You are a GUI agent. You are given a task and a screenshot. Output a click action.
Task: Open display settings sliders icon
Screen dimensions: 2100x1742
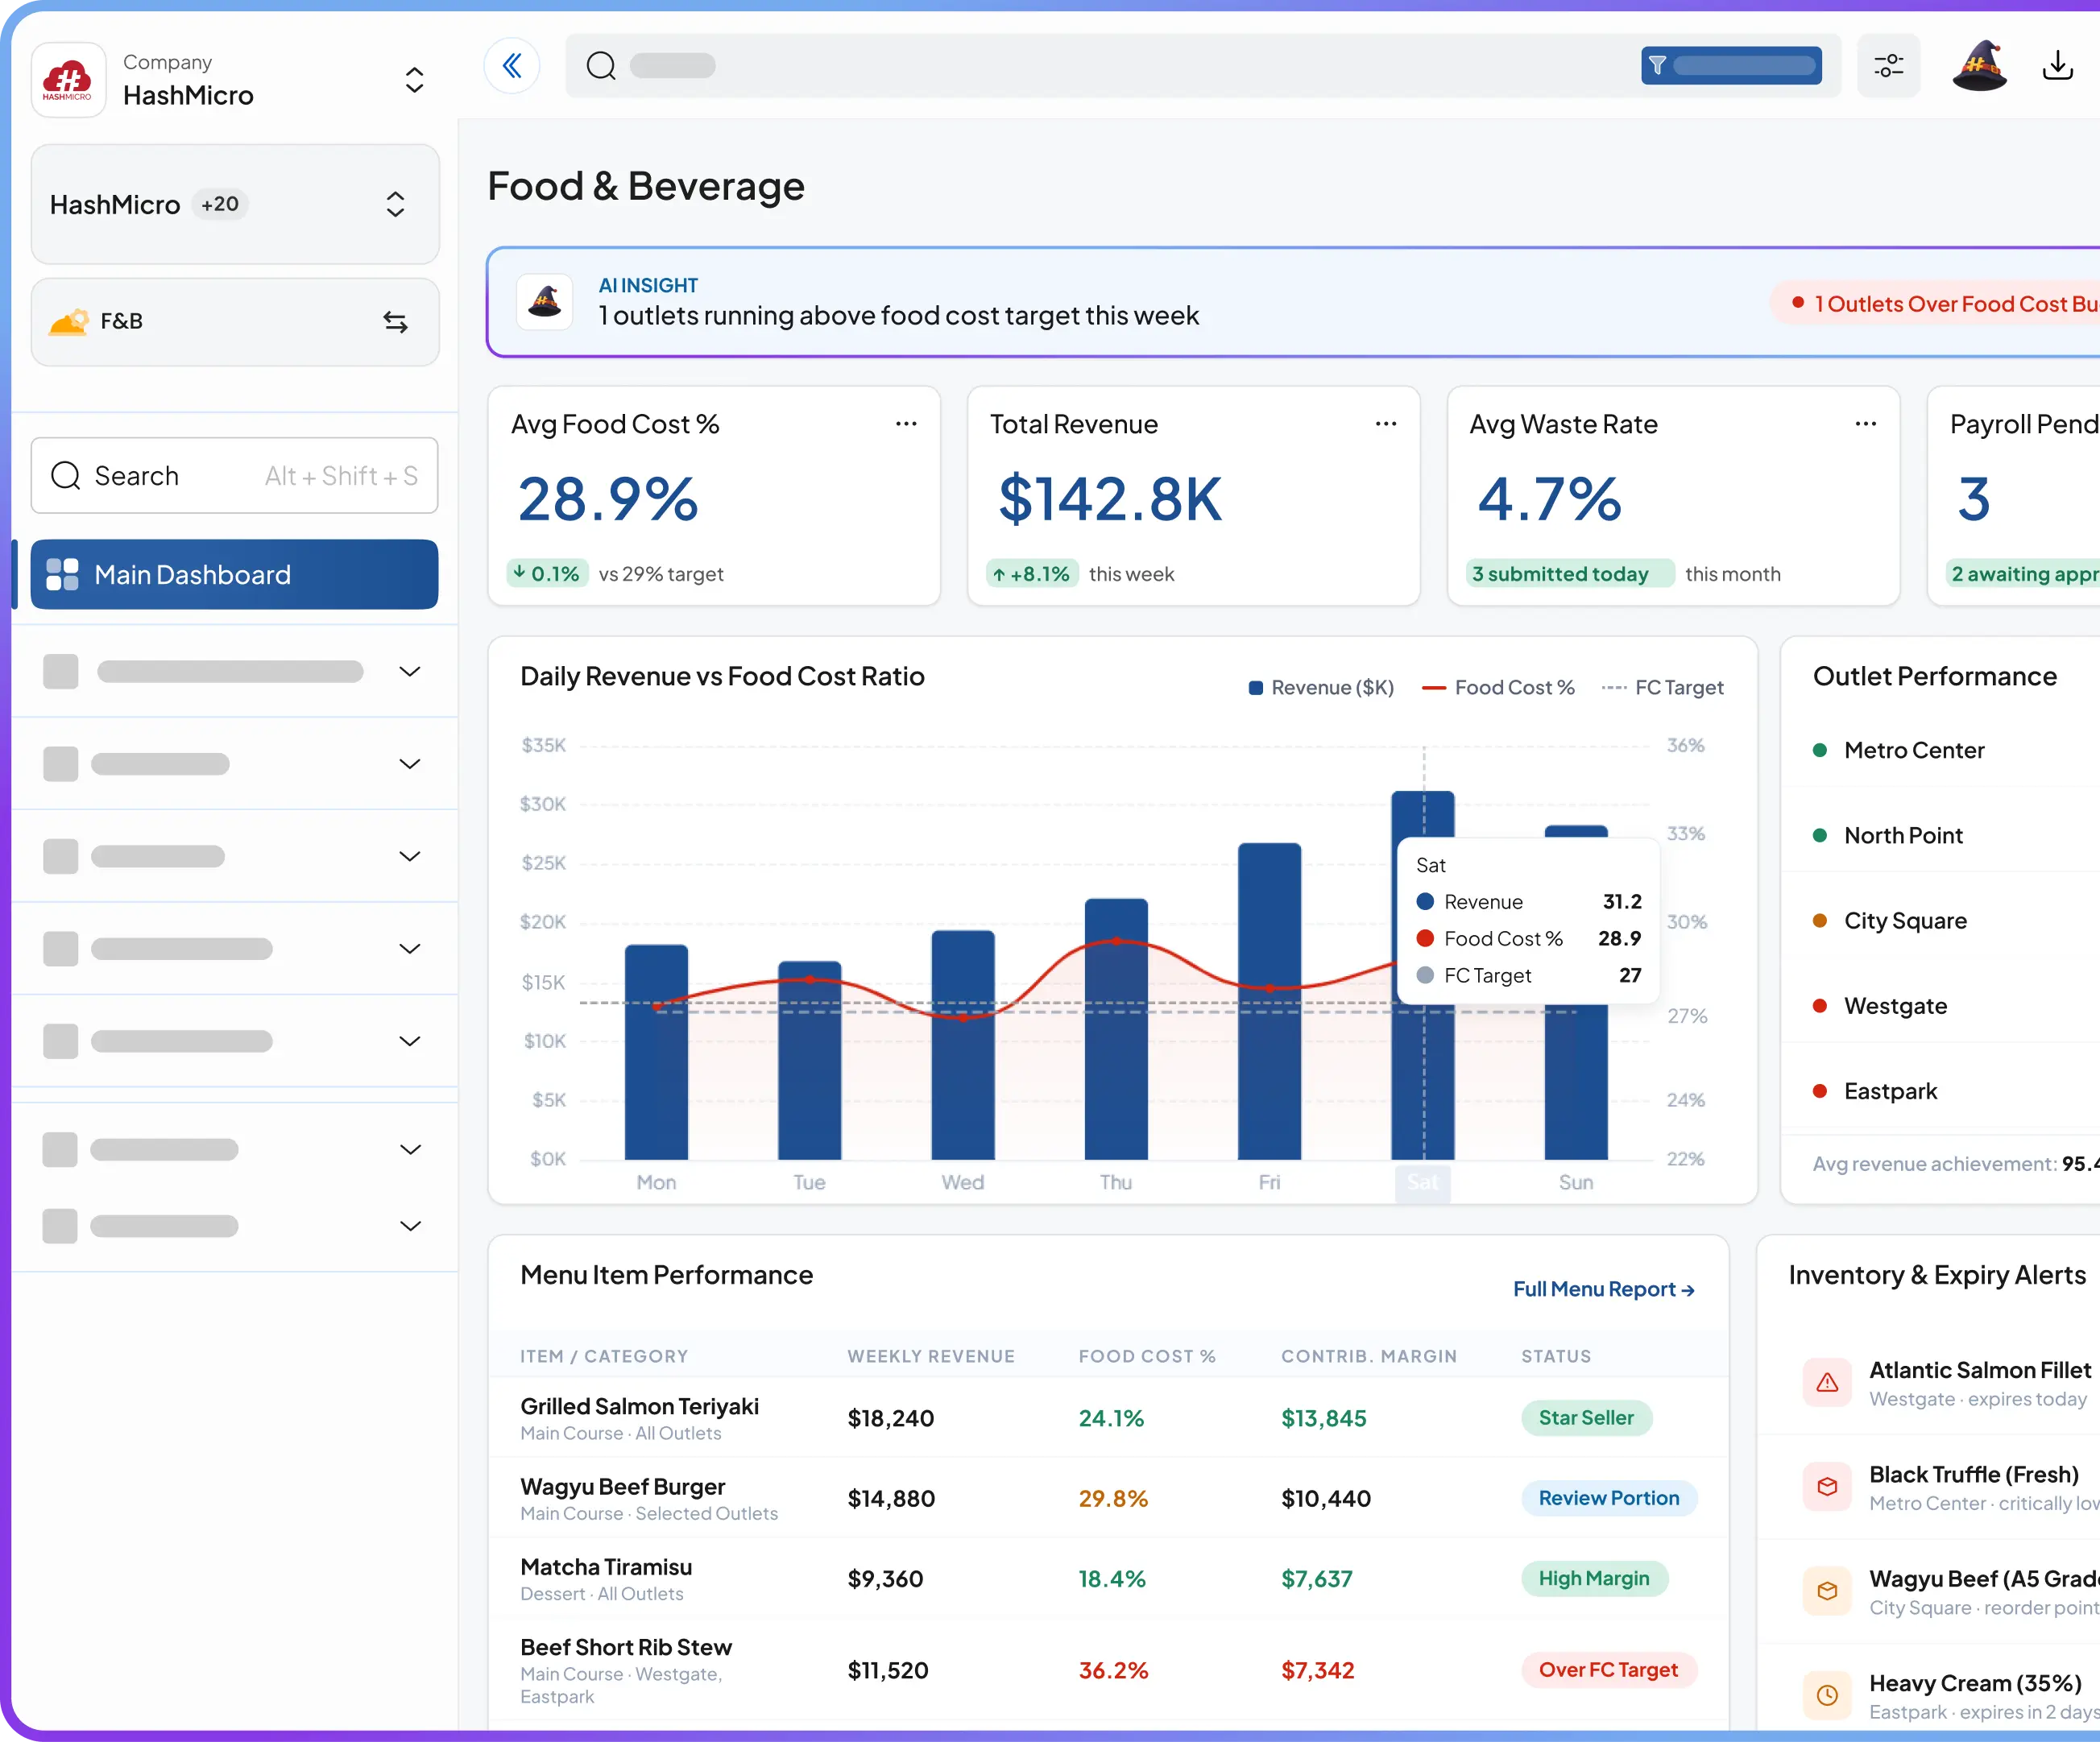(1888, 66)
